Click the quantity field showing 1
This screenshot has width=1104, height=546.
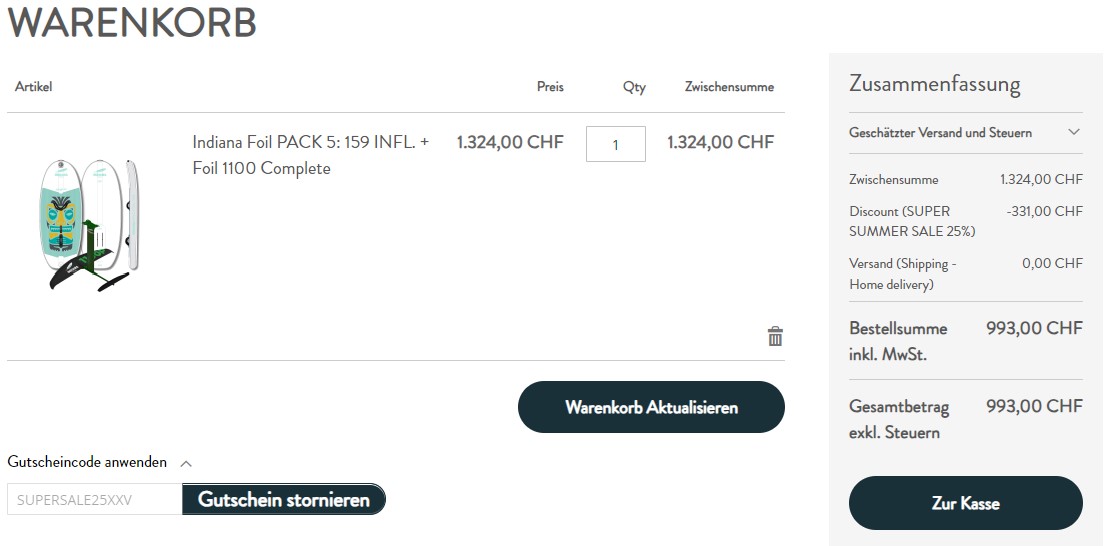pyautogui.click(x=615, y=144)
